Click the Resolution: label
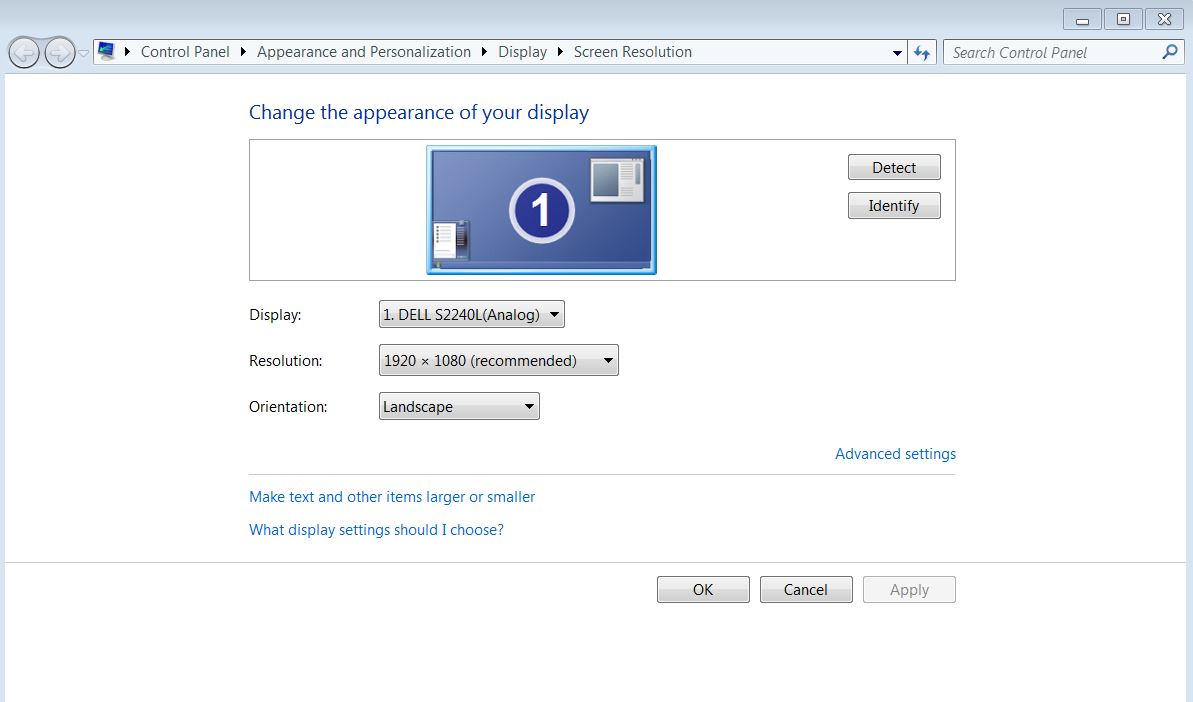The image size is (1193, 702). 285,361
